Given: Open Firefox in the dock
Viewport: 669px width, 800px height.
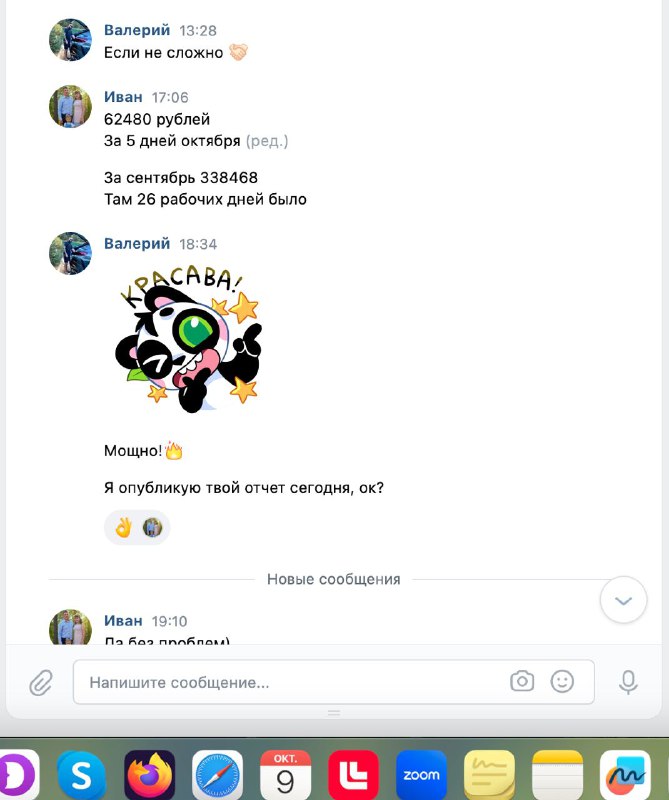Looking at the screenshot, I should point(150,775).
